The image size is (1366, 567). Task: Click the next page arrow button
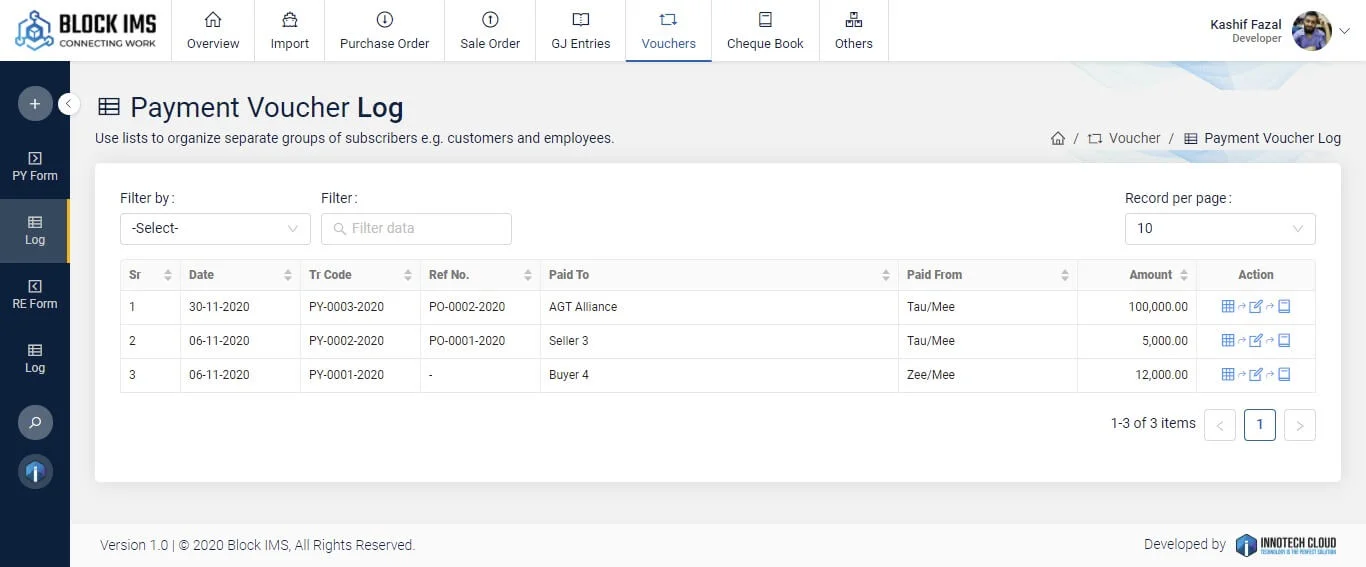[1299, 425]
